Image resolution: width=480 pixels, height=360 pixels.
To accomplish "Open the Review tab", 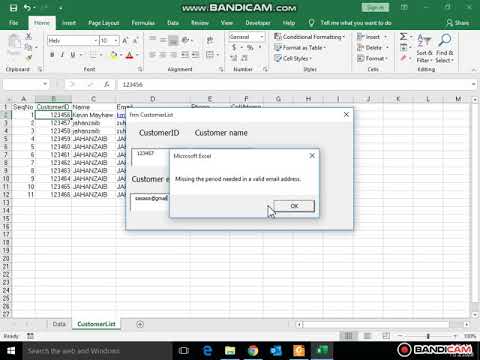I will 200,23.
